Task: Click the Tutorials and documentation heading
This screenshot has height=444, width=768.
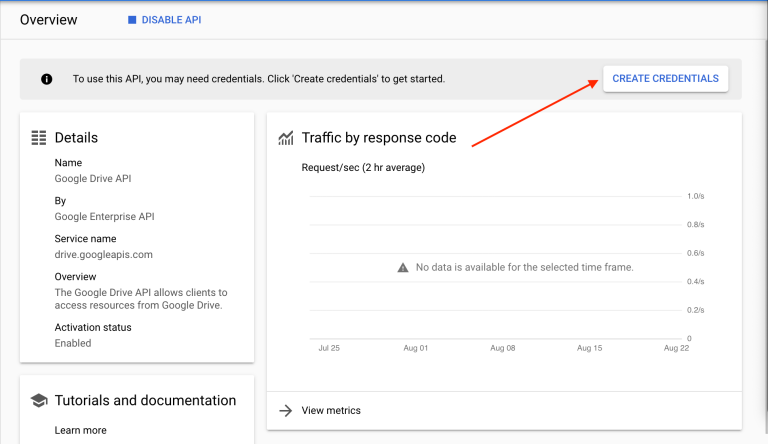Action: tap(145, 400)
